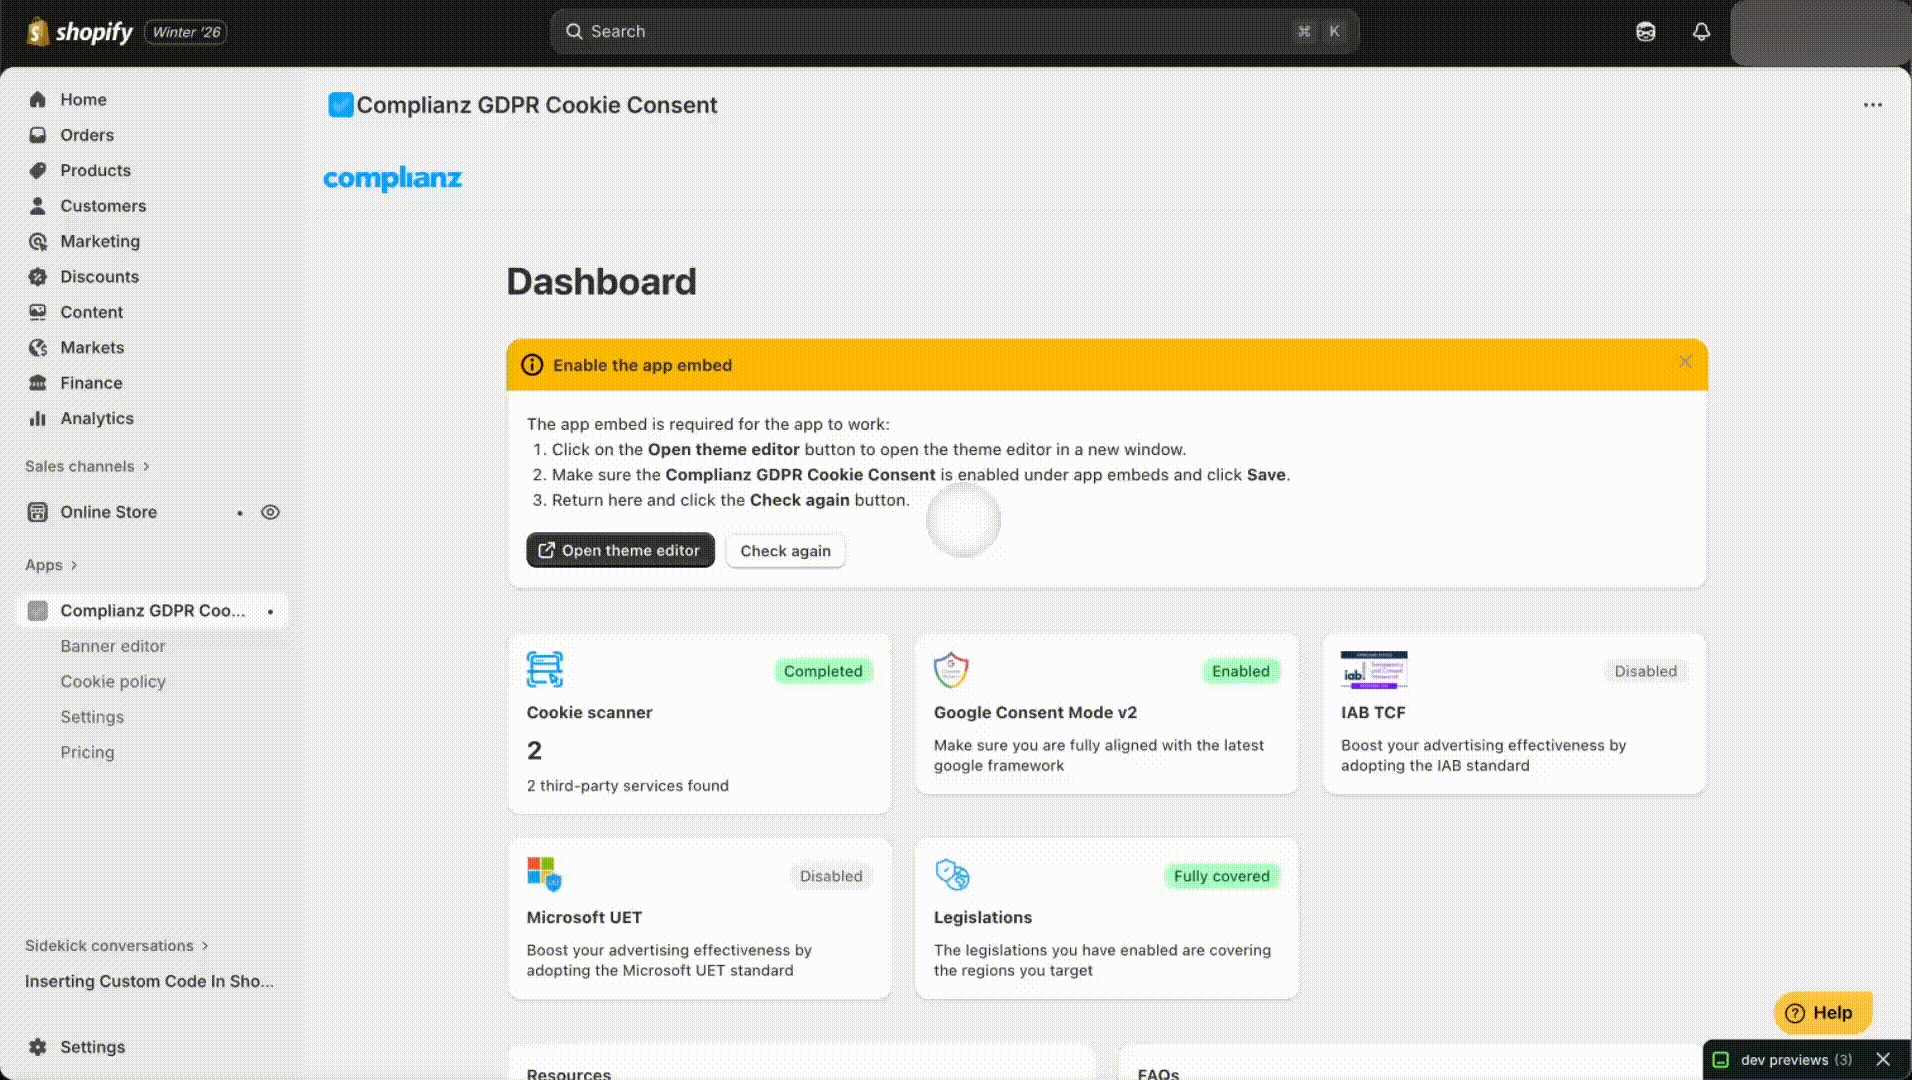View online store via eye icon
Viewport: 1912px width, 1080px height.
270,512
